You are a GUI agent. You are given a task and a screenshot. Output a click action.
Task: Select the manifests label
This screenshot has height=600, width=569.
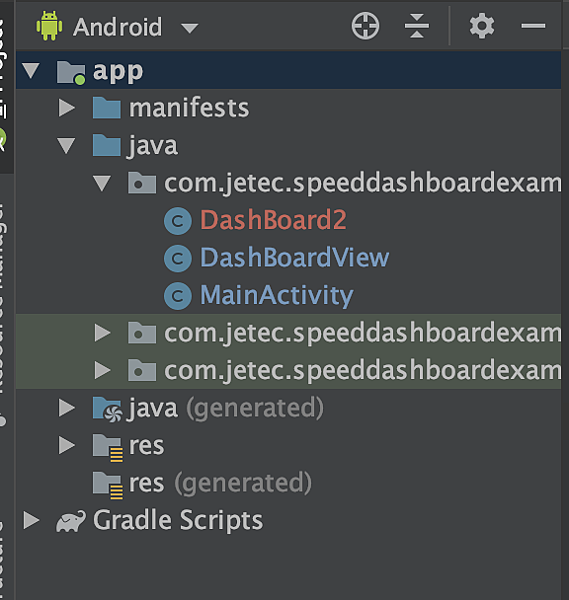click(189, 108)
